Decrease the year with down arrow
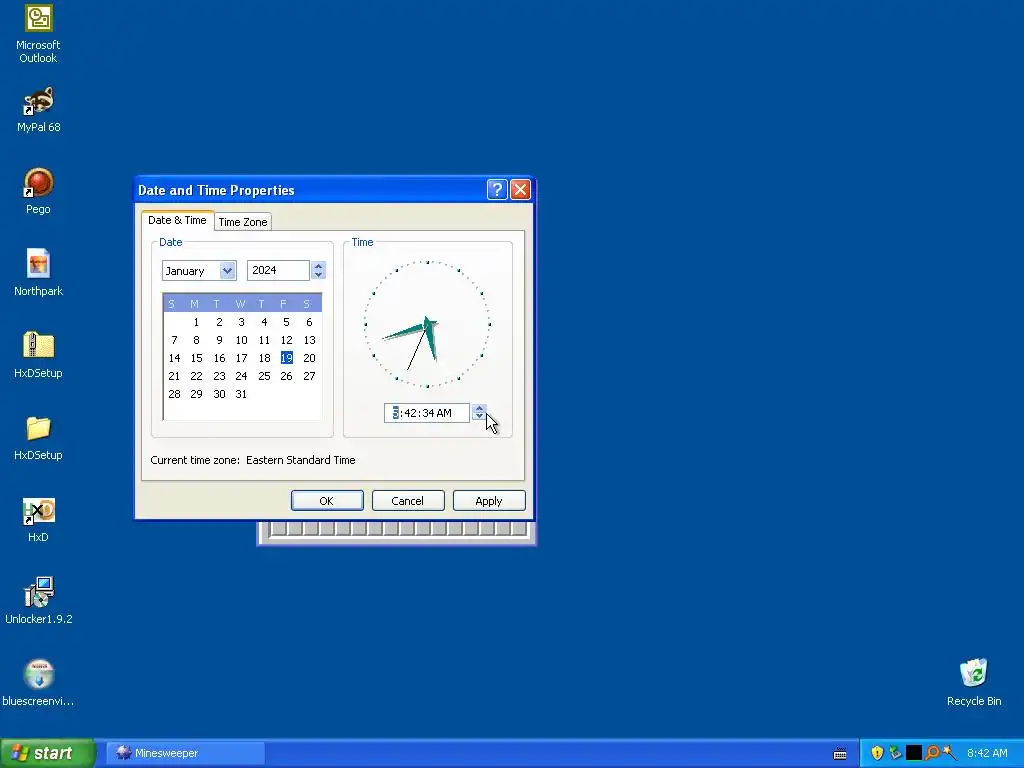This screenshot has height=768, width=1024. [x=318, y=275]
